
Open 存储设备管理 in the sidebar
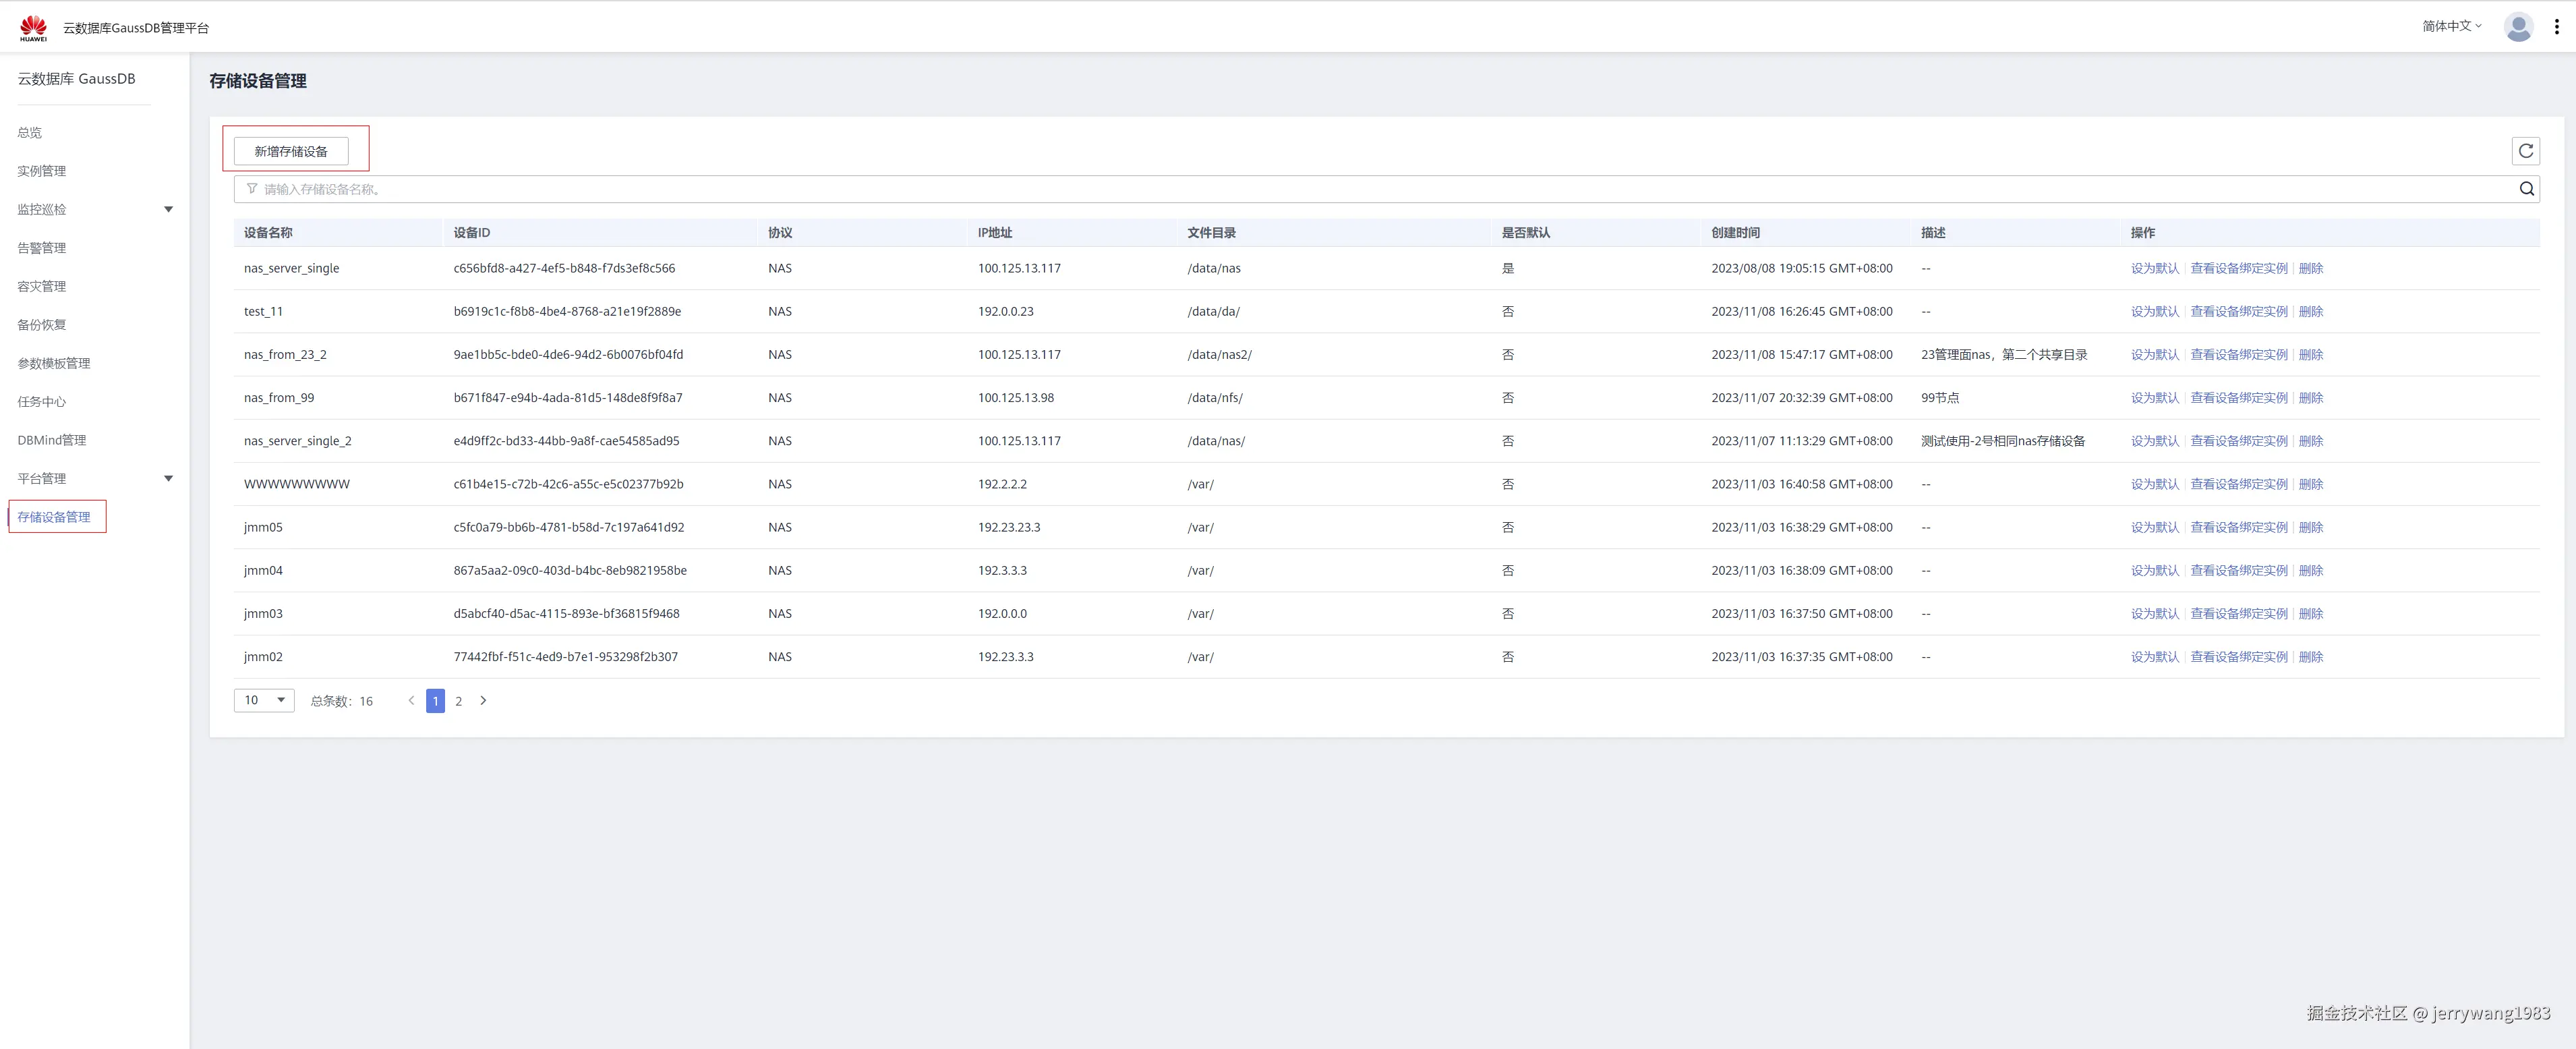[54, 517]
